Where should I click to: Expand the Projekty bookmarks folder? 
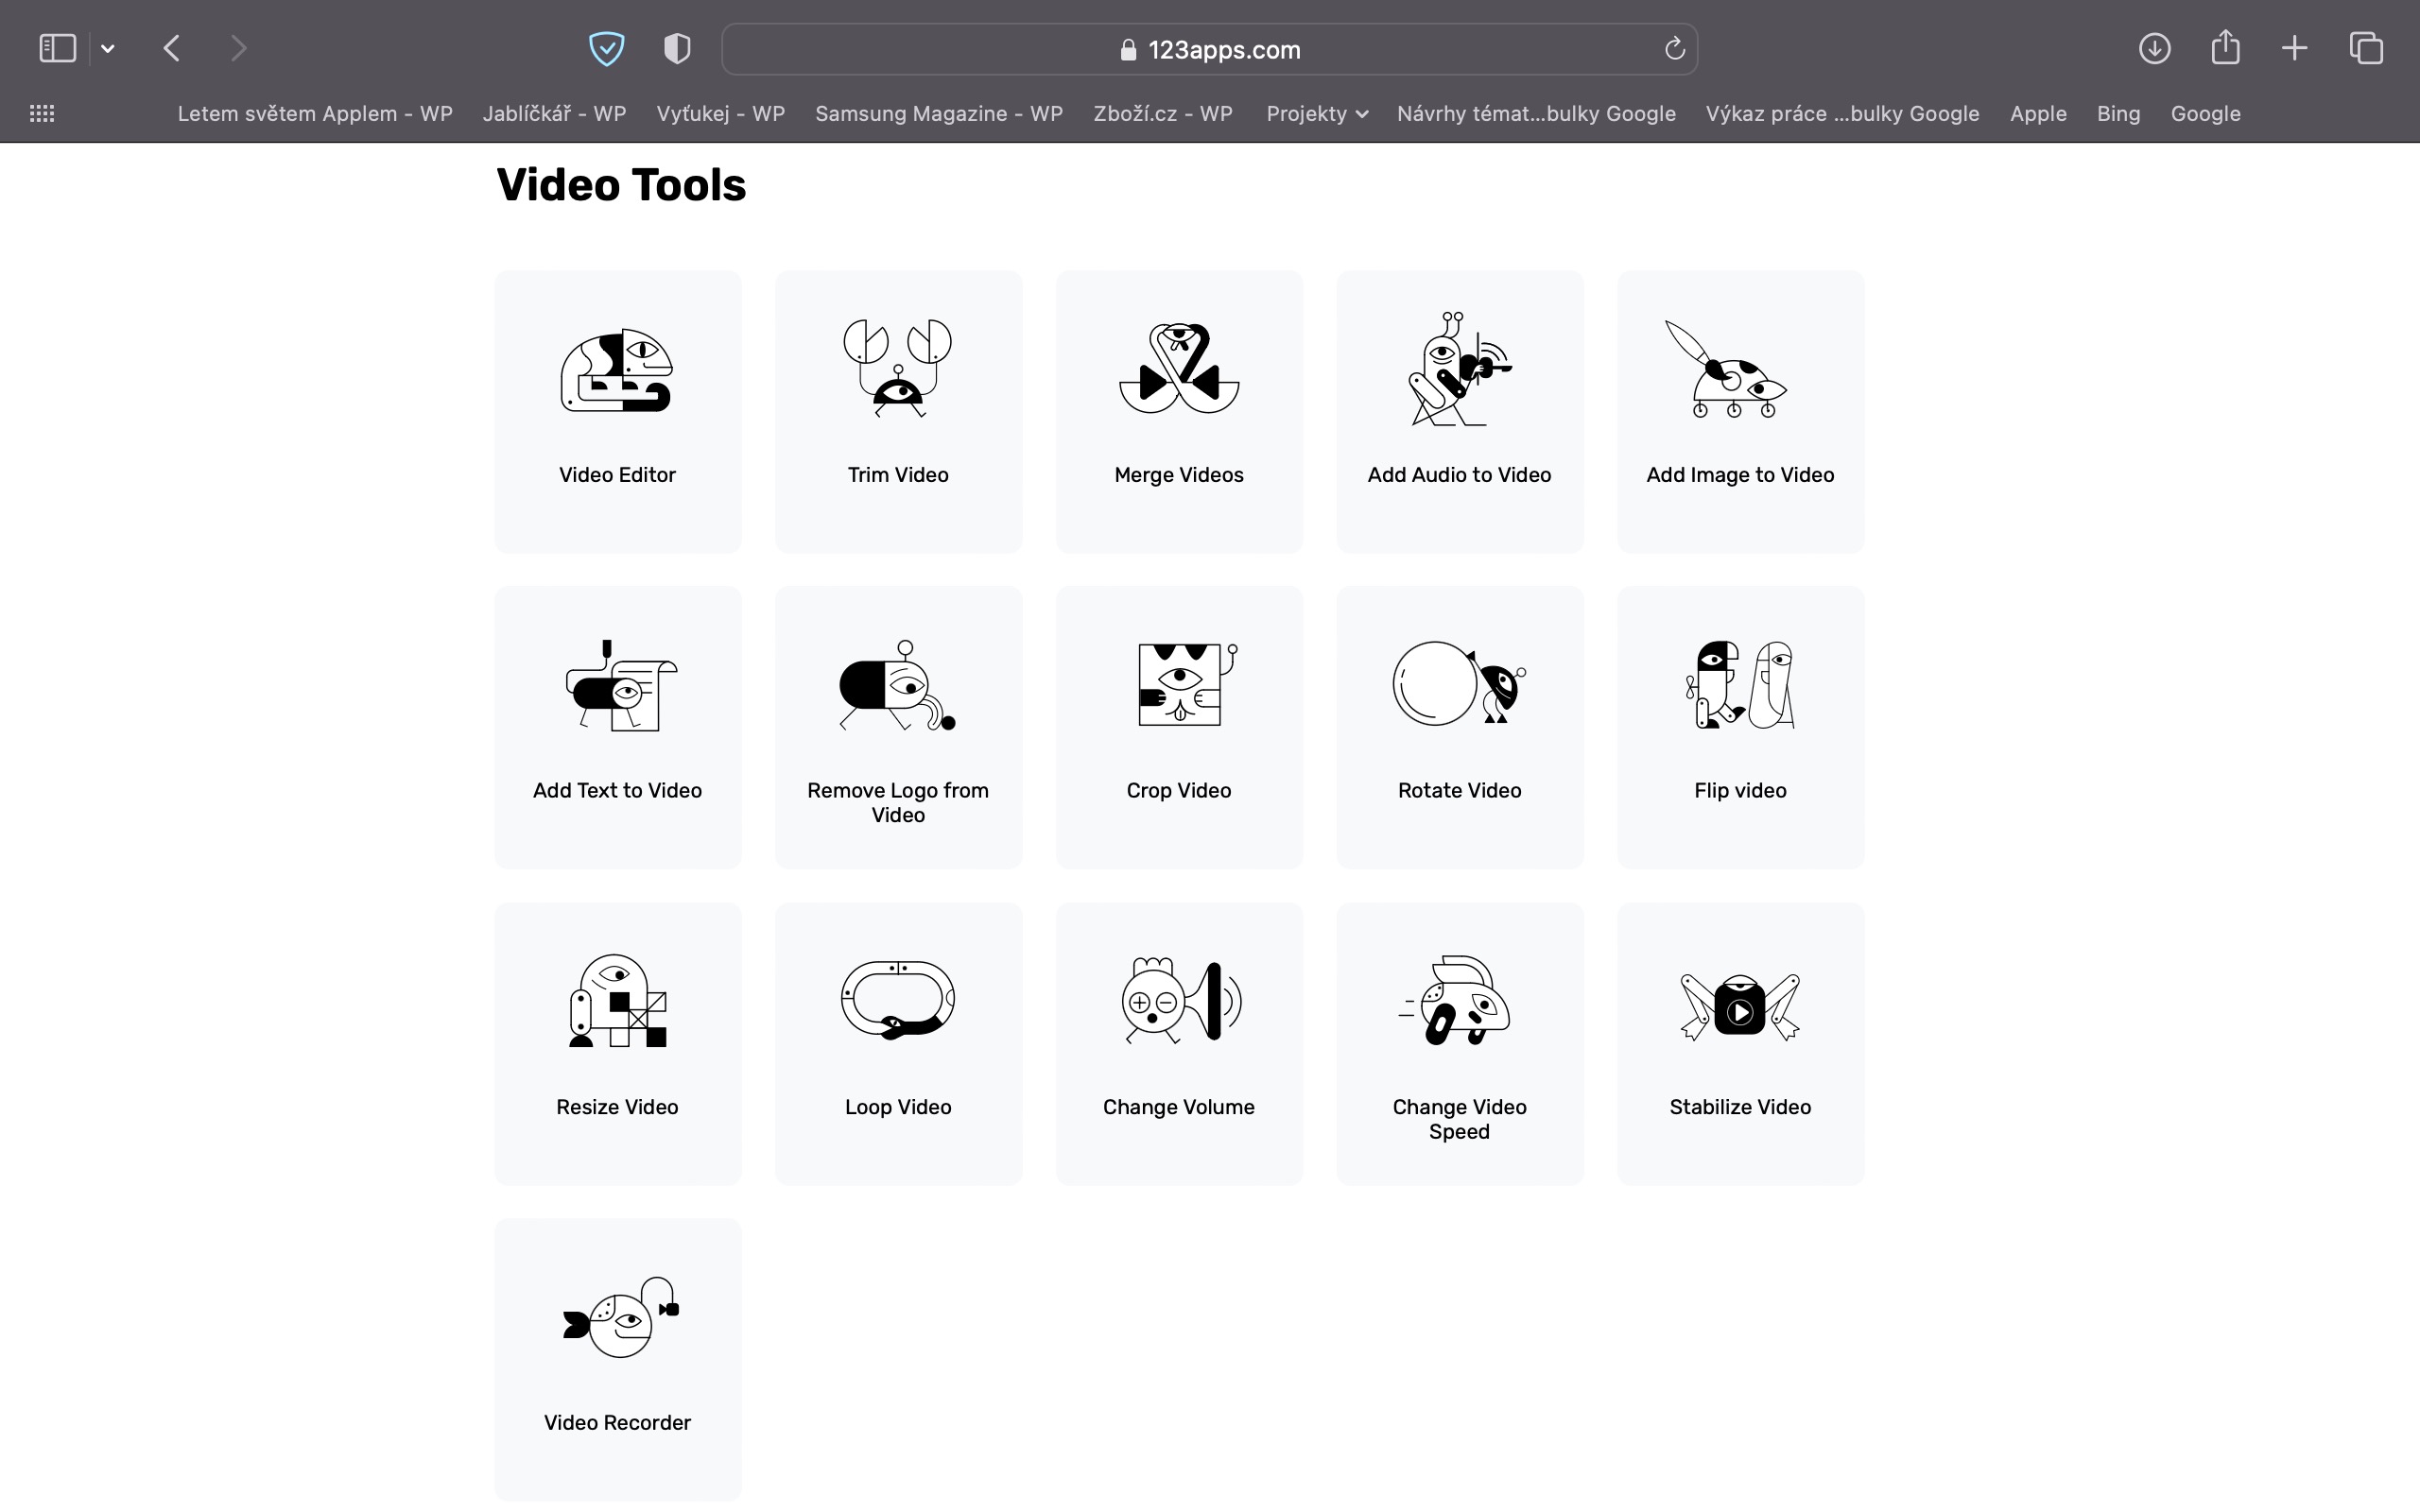pos(1316,114)
